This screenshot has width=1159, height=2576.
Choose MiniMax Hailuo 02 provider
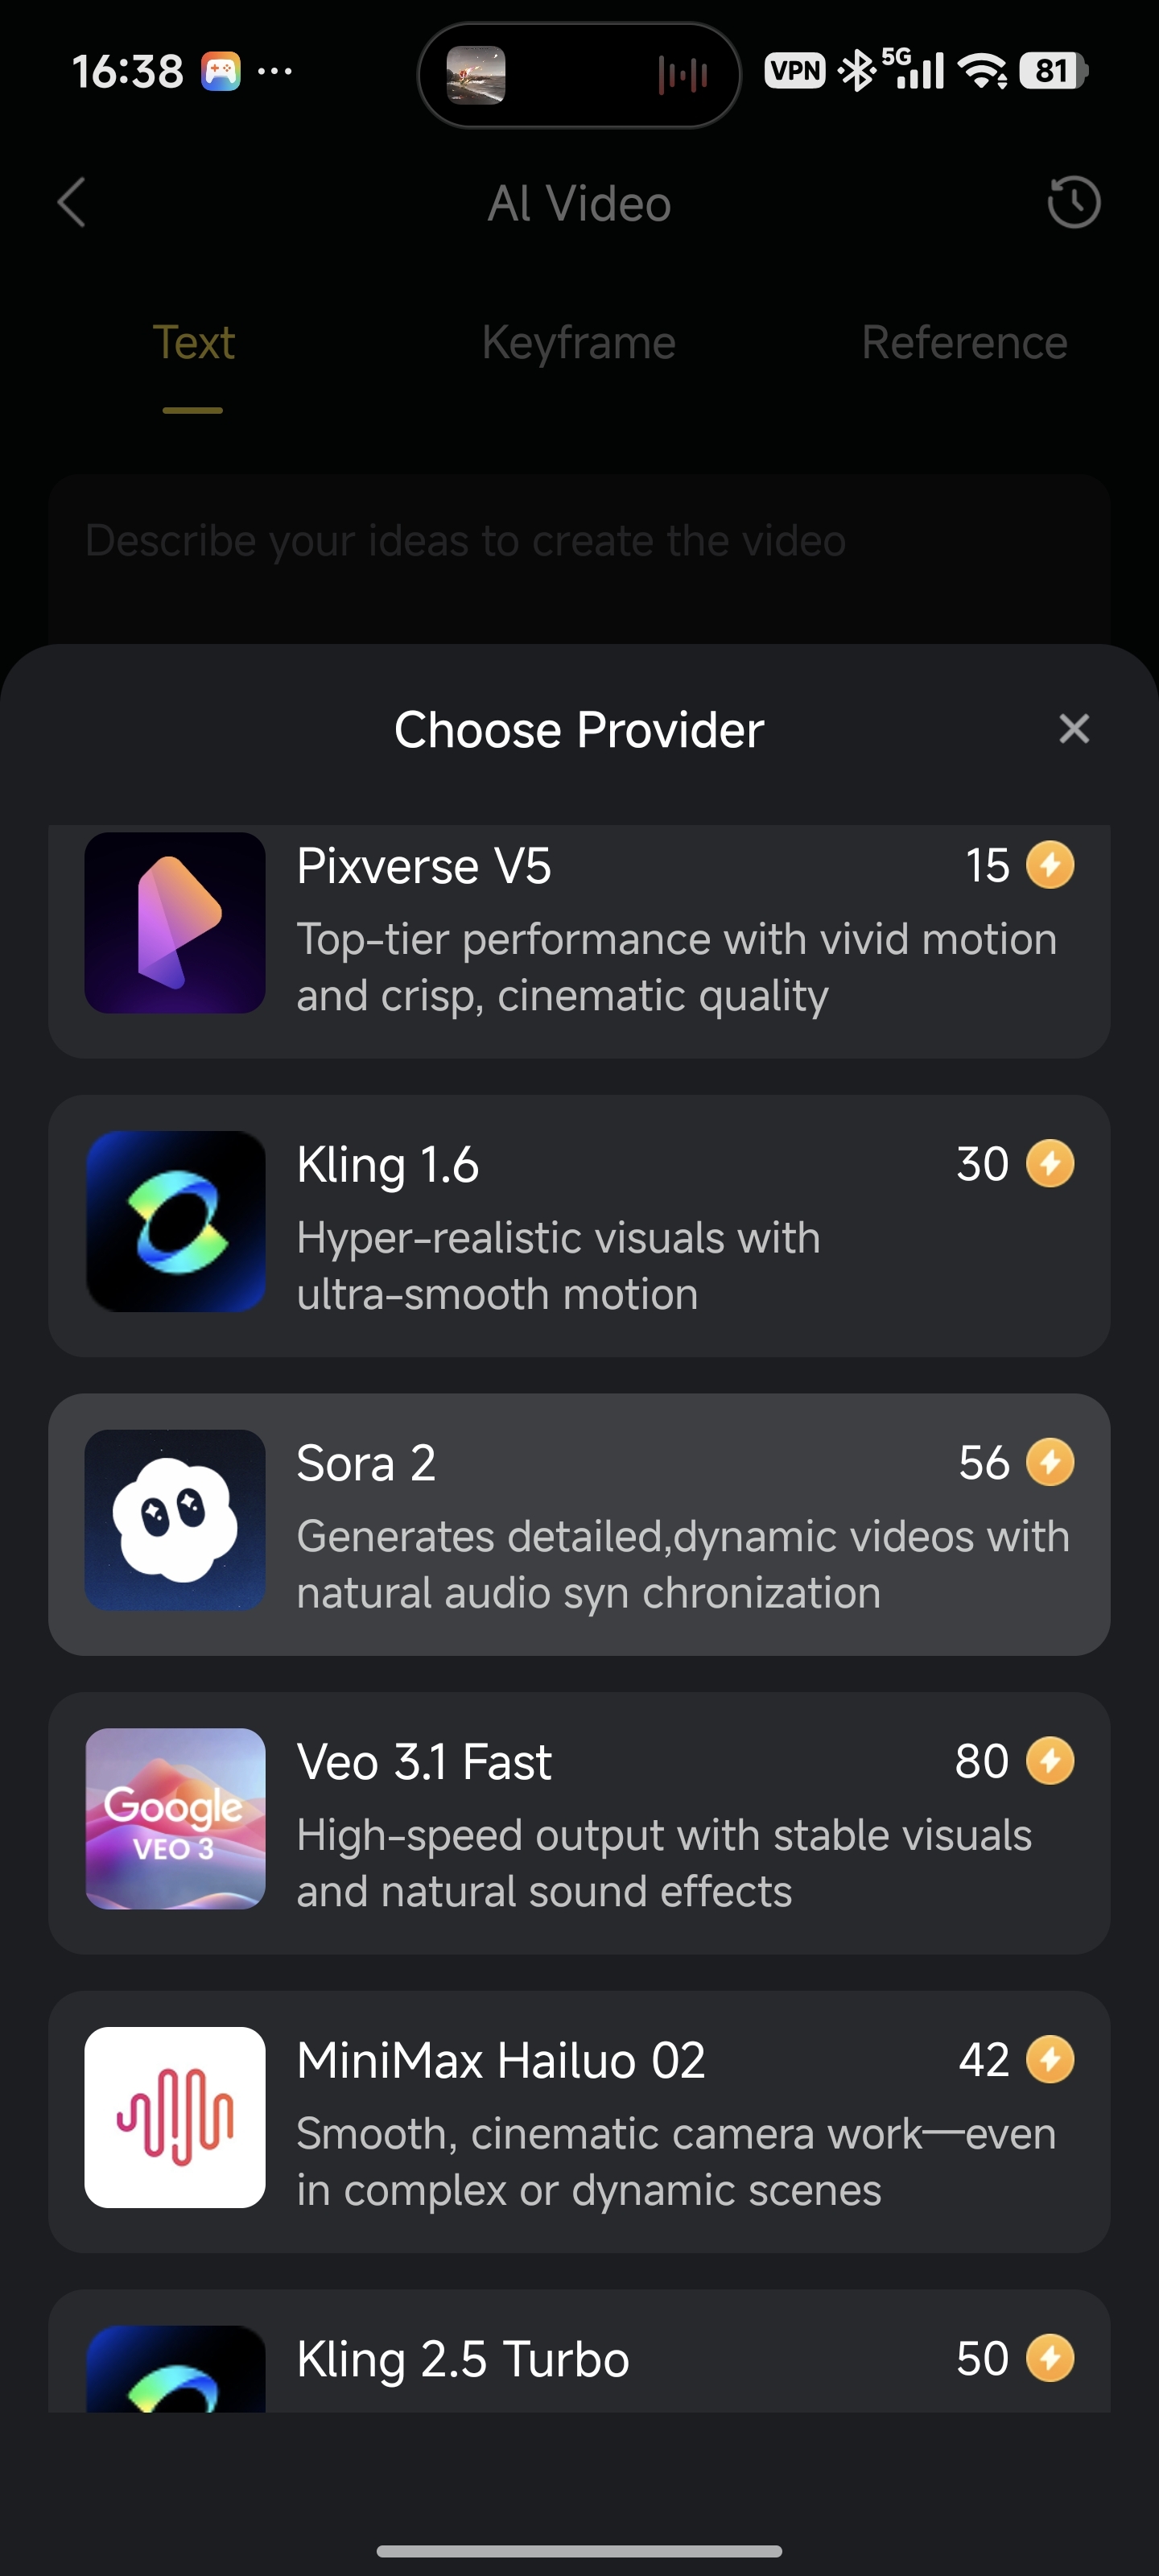point(579,2121)
